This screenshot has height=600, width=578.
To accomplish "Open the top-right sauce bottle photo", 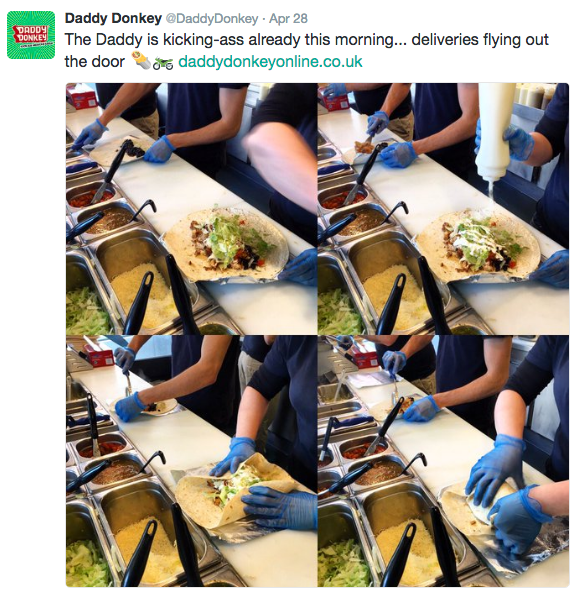I will [x=443, y=209].
